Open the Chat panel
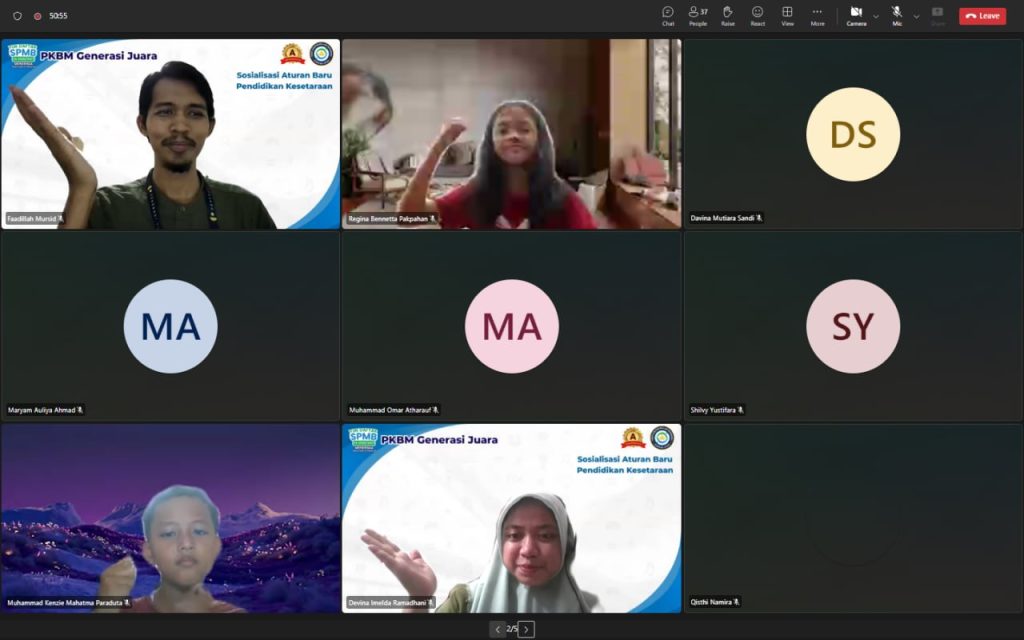This screenshot has width=1024, height=640. [x=667, y=16]
